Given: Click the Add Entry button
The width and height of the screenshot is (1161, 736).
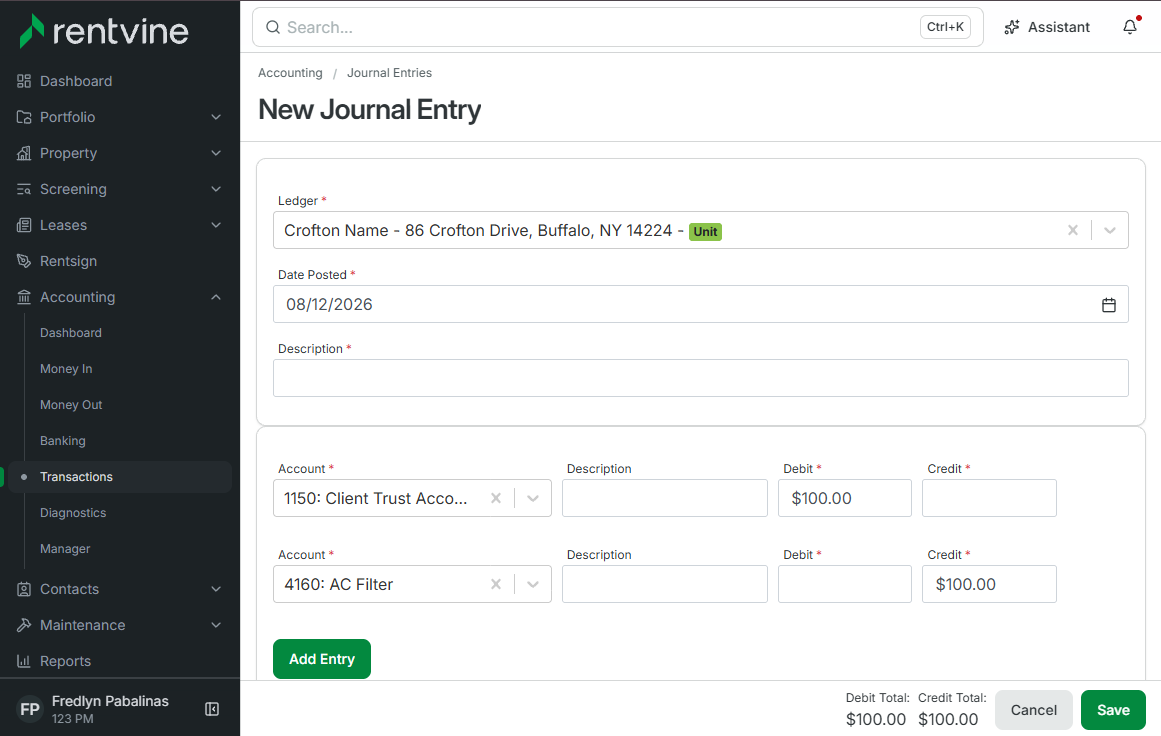Looking at the screenshot, I should coord(321,659).
